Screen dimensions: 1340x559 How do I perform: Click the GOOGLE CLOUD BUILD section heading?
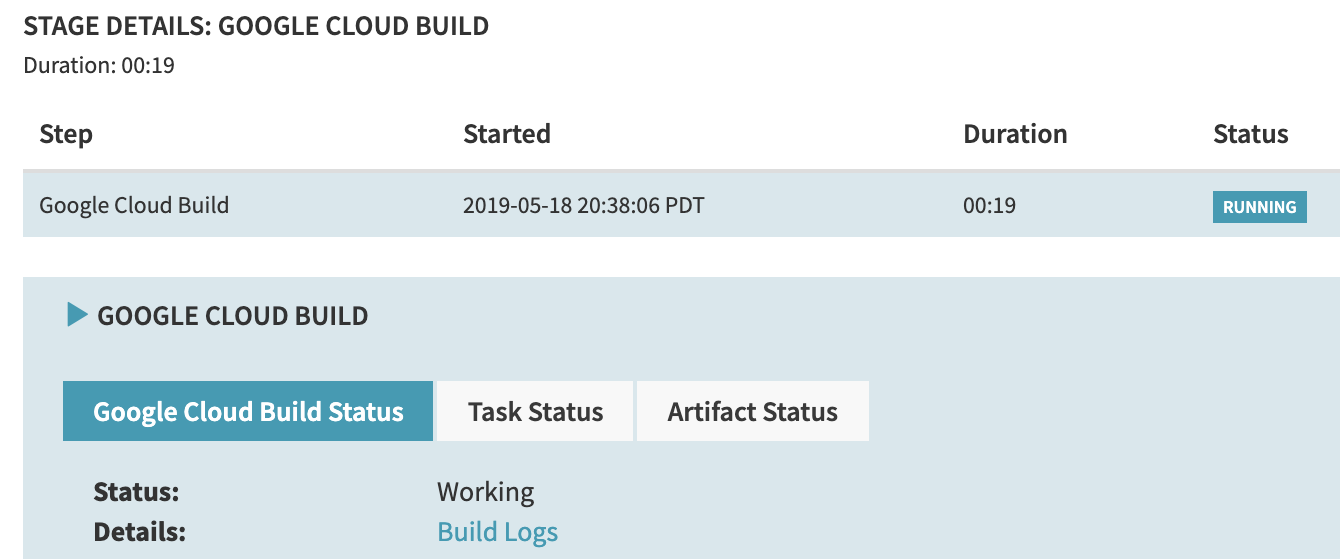coord(232,317)
